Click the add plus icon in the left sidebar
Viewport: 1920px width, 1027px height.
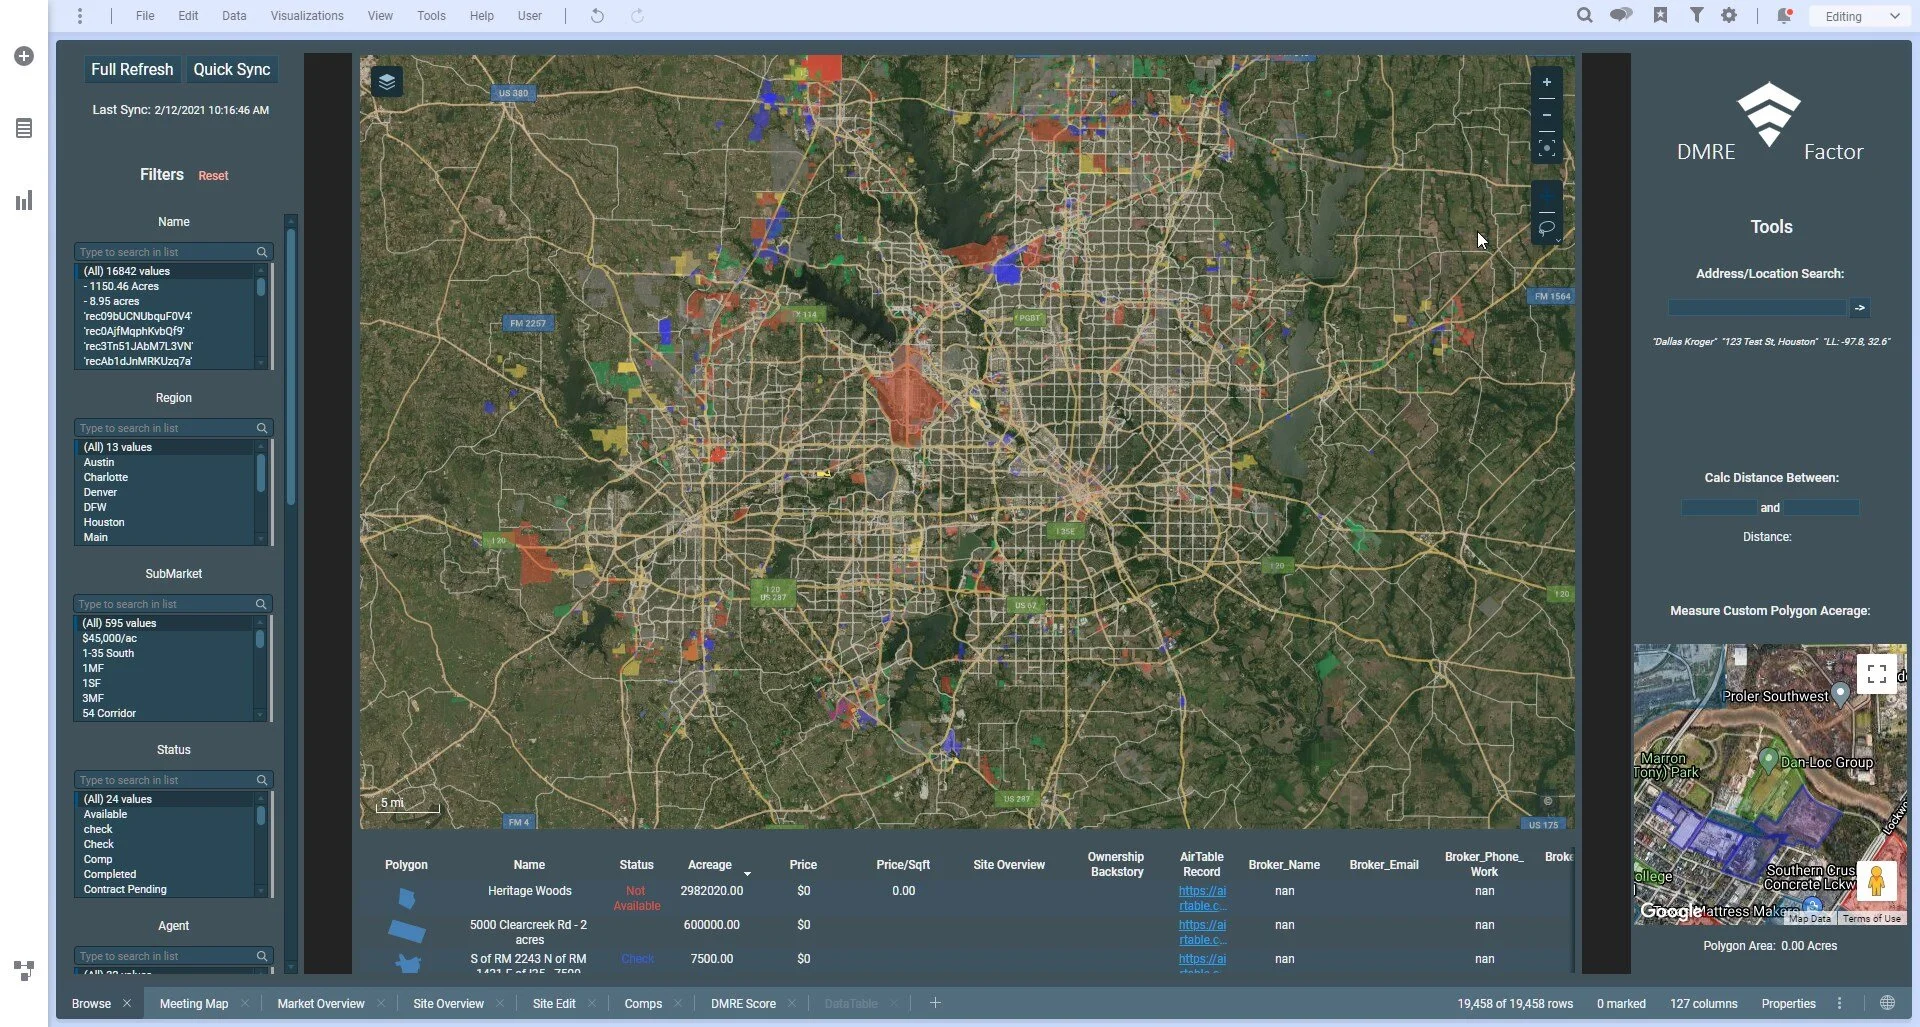pos(24,56)
